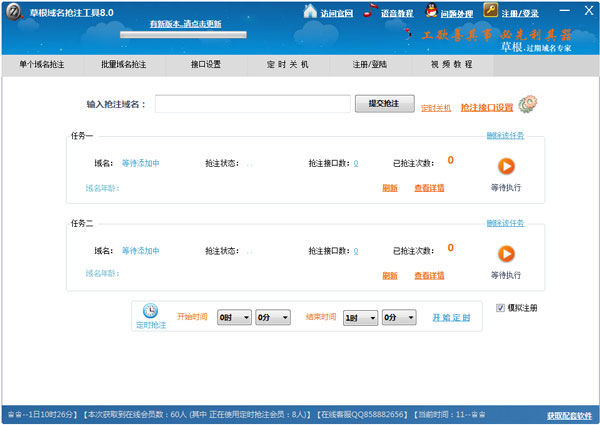This screenshot has height=425, width=600.
Task: Click the update progress bar under header
Action: tap(183, 35)
